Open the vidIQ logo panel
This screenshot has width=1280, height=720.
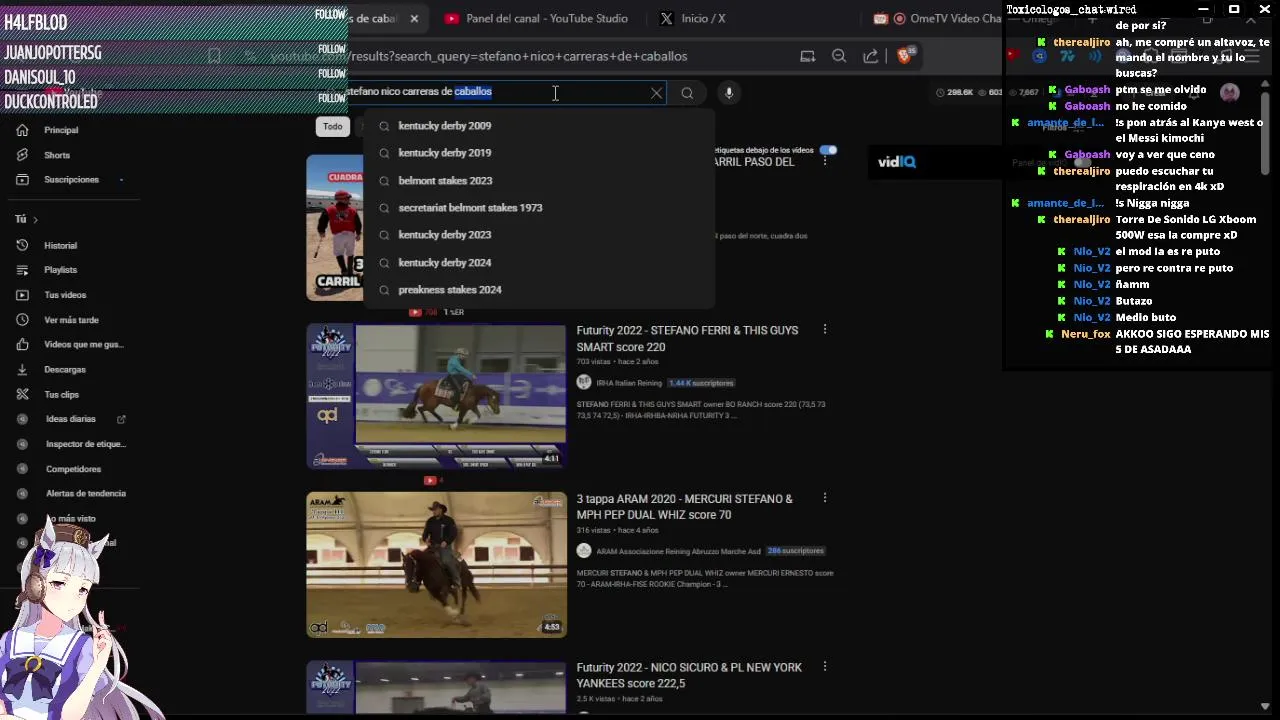897,162
